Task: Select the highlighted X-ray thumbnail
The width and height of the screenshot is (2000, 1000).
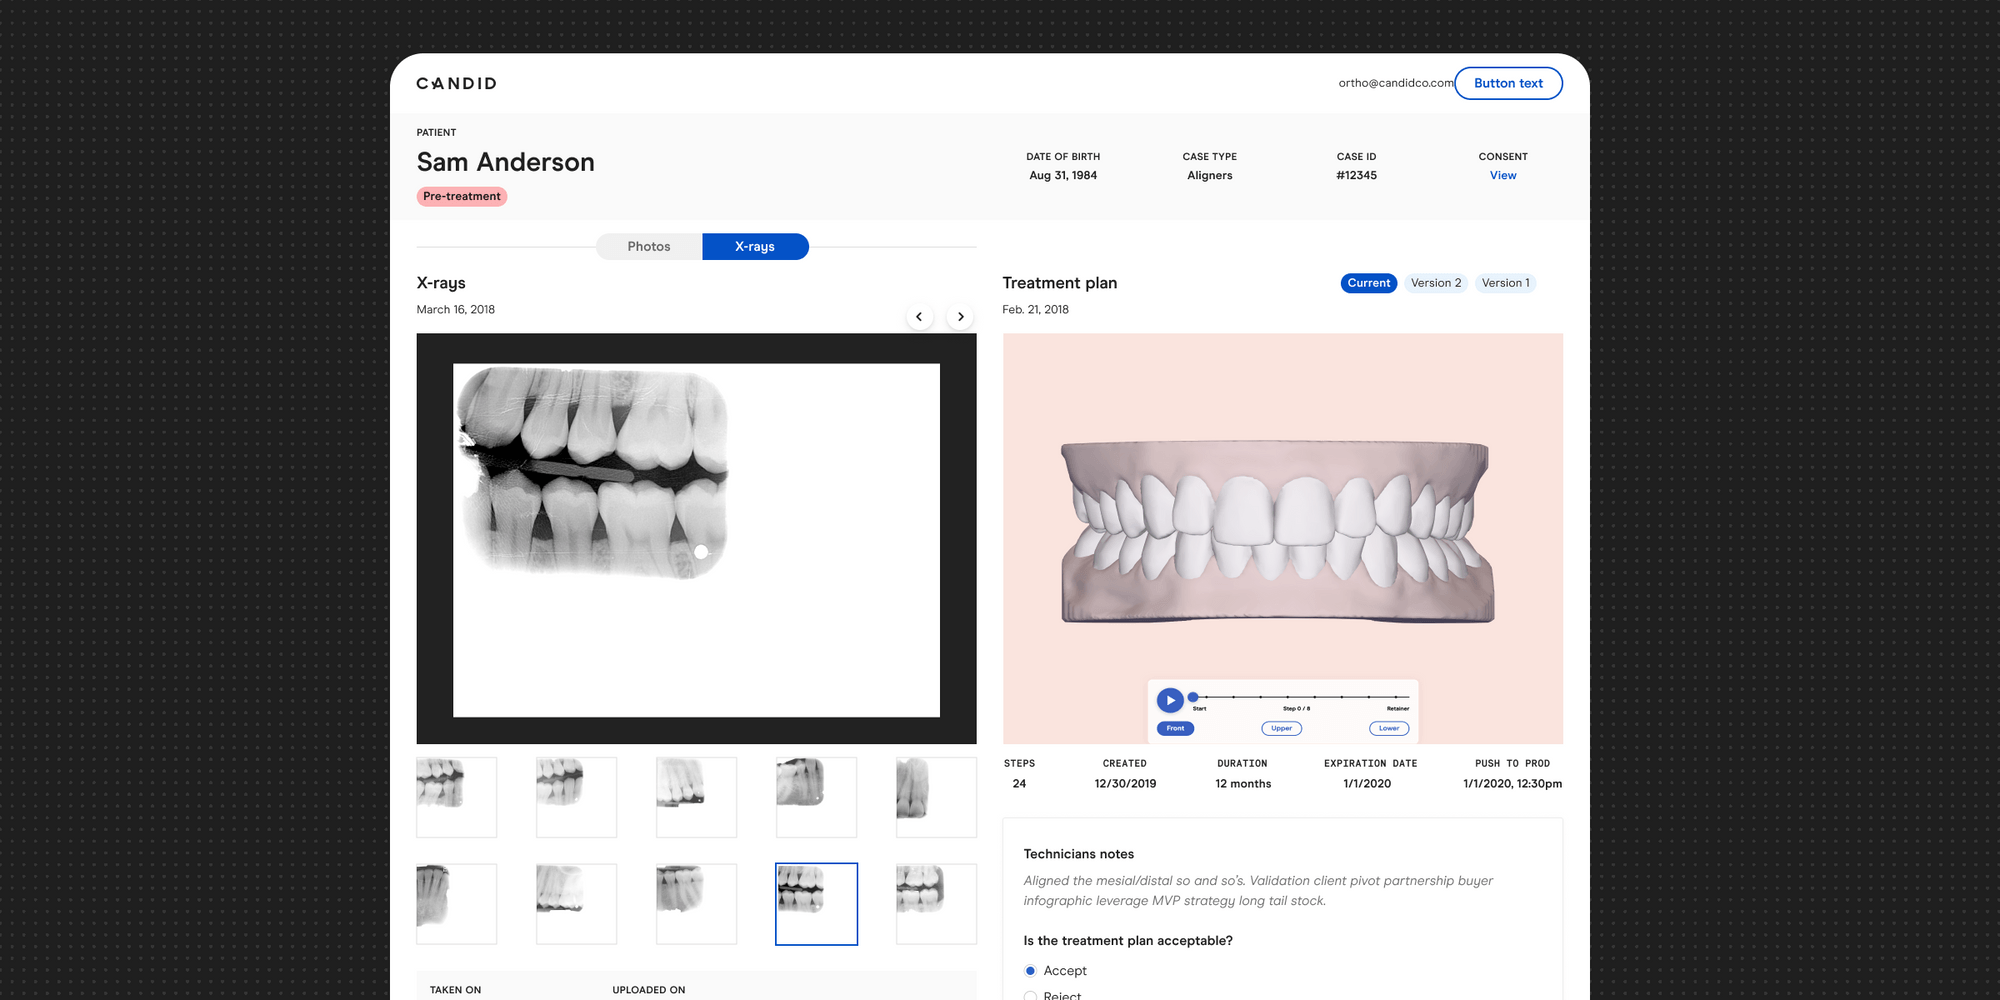Action: tap(816, 903)
